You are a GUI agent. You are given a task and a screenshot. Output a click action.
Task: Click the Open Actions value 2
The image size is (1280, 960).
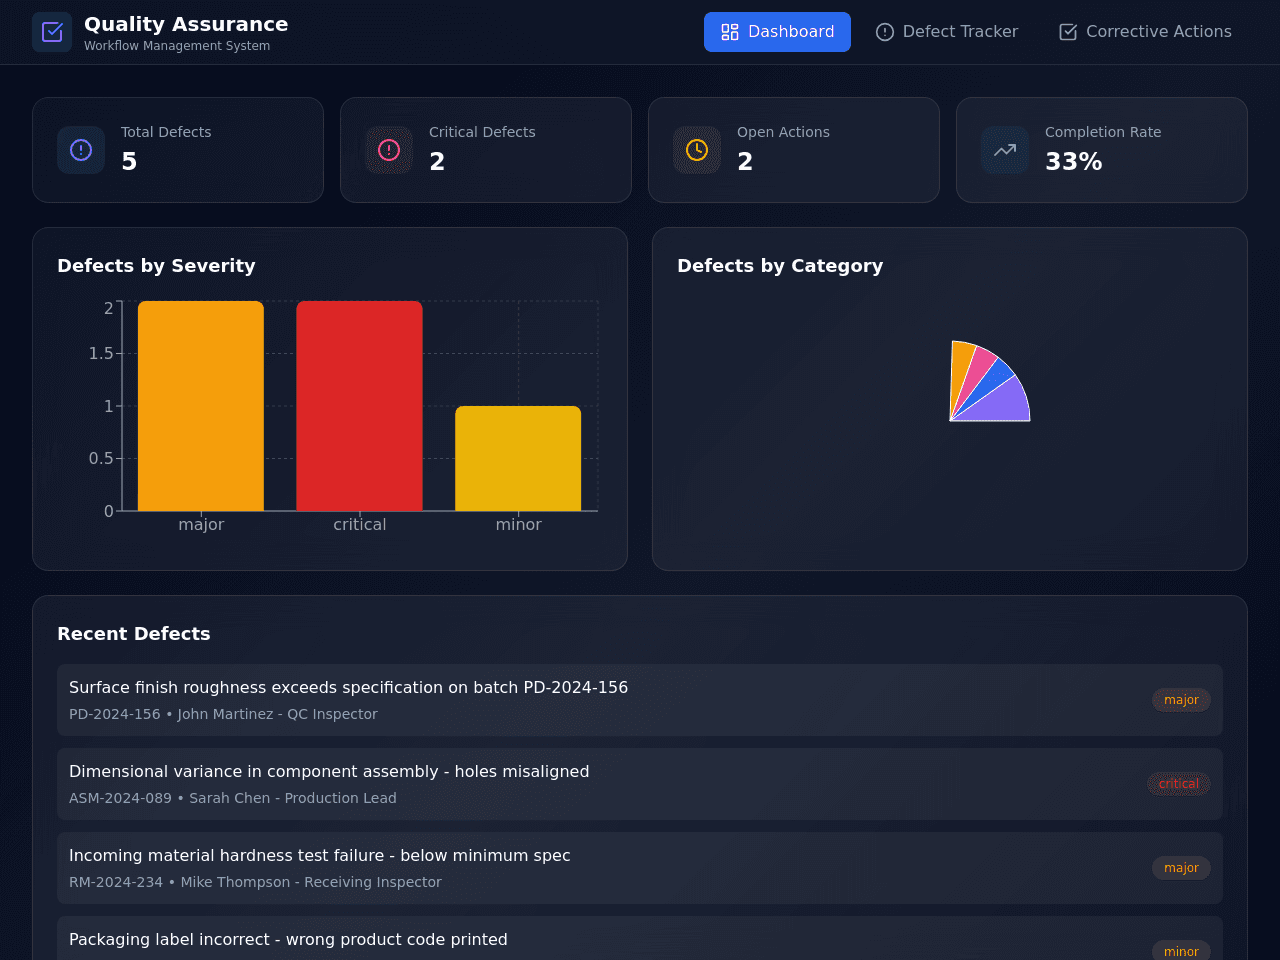745,161
